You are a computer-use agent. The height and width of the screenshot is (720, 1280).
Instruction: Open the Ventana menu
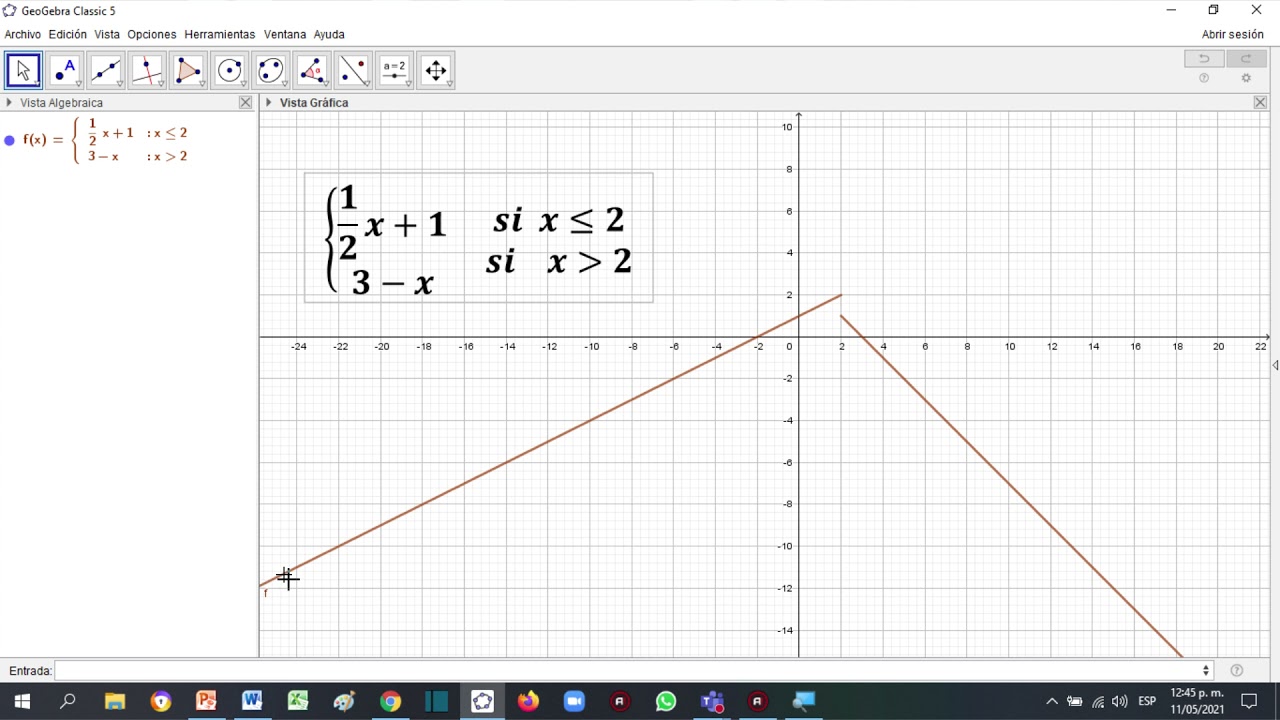pyautogui.click(x=285, y=34)
